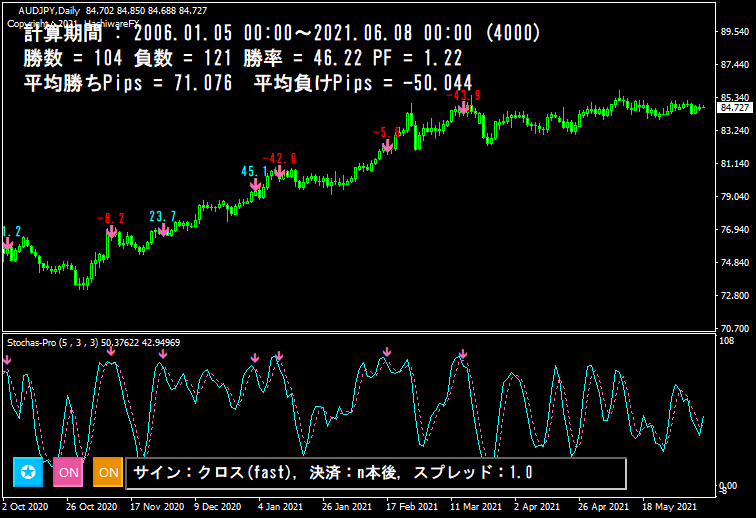Click the leftmost sell arrow labeled 1.2
756x518 pixels.
[8, 243]
